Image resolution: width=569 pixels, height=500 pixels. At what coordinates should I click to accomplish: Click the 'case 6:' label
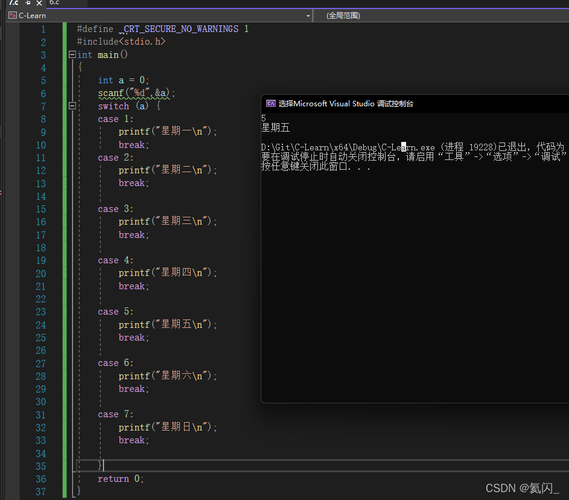(x=115, y=363)
